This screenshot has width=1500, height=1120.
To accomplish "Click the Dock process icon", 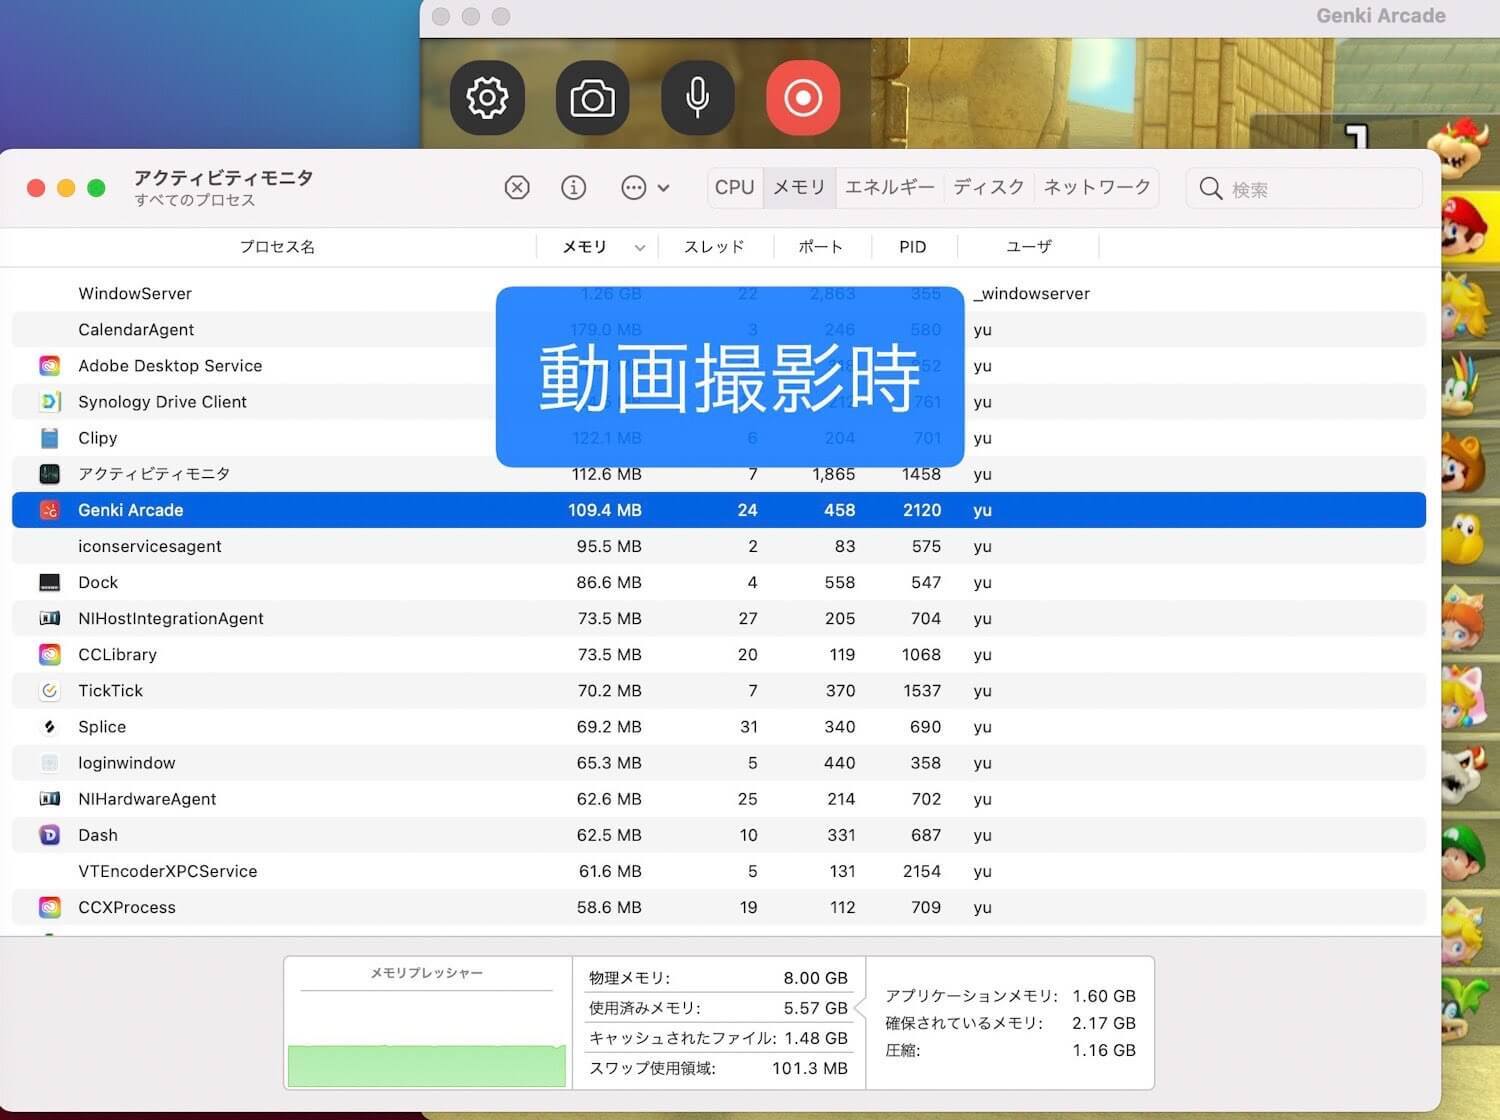I will 50,583.
